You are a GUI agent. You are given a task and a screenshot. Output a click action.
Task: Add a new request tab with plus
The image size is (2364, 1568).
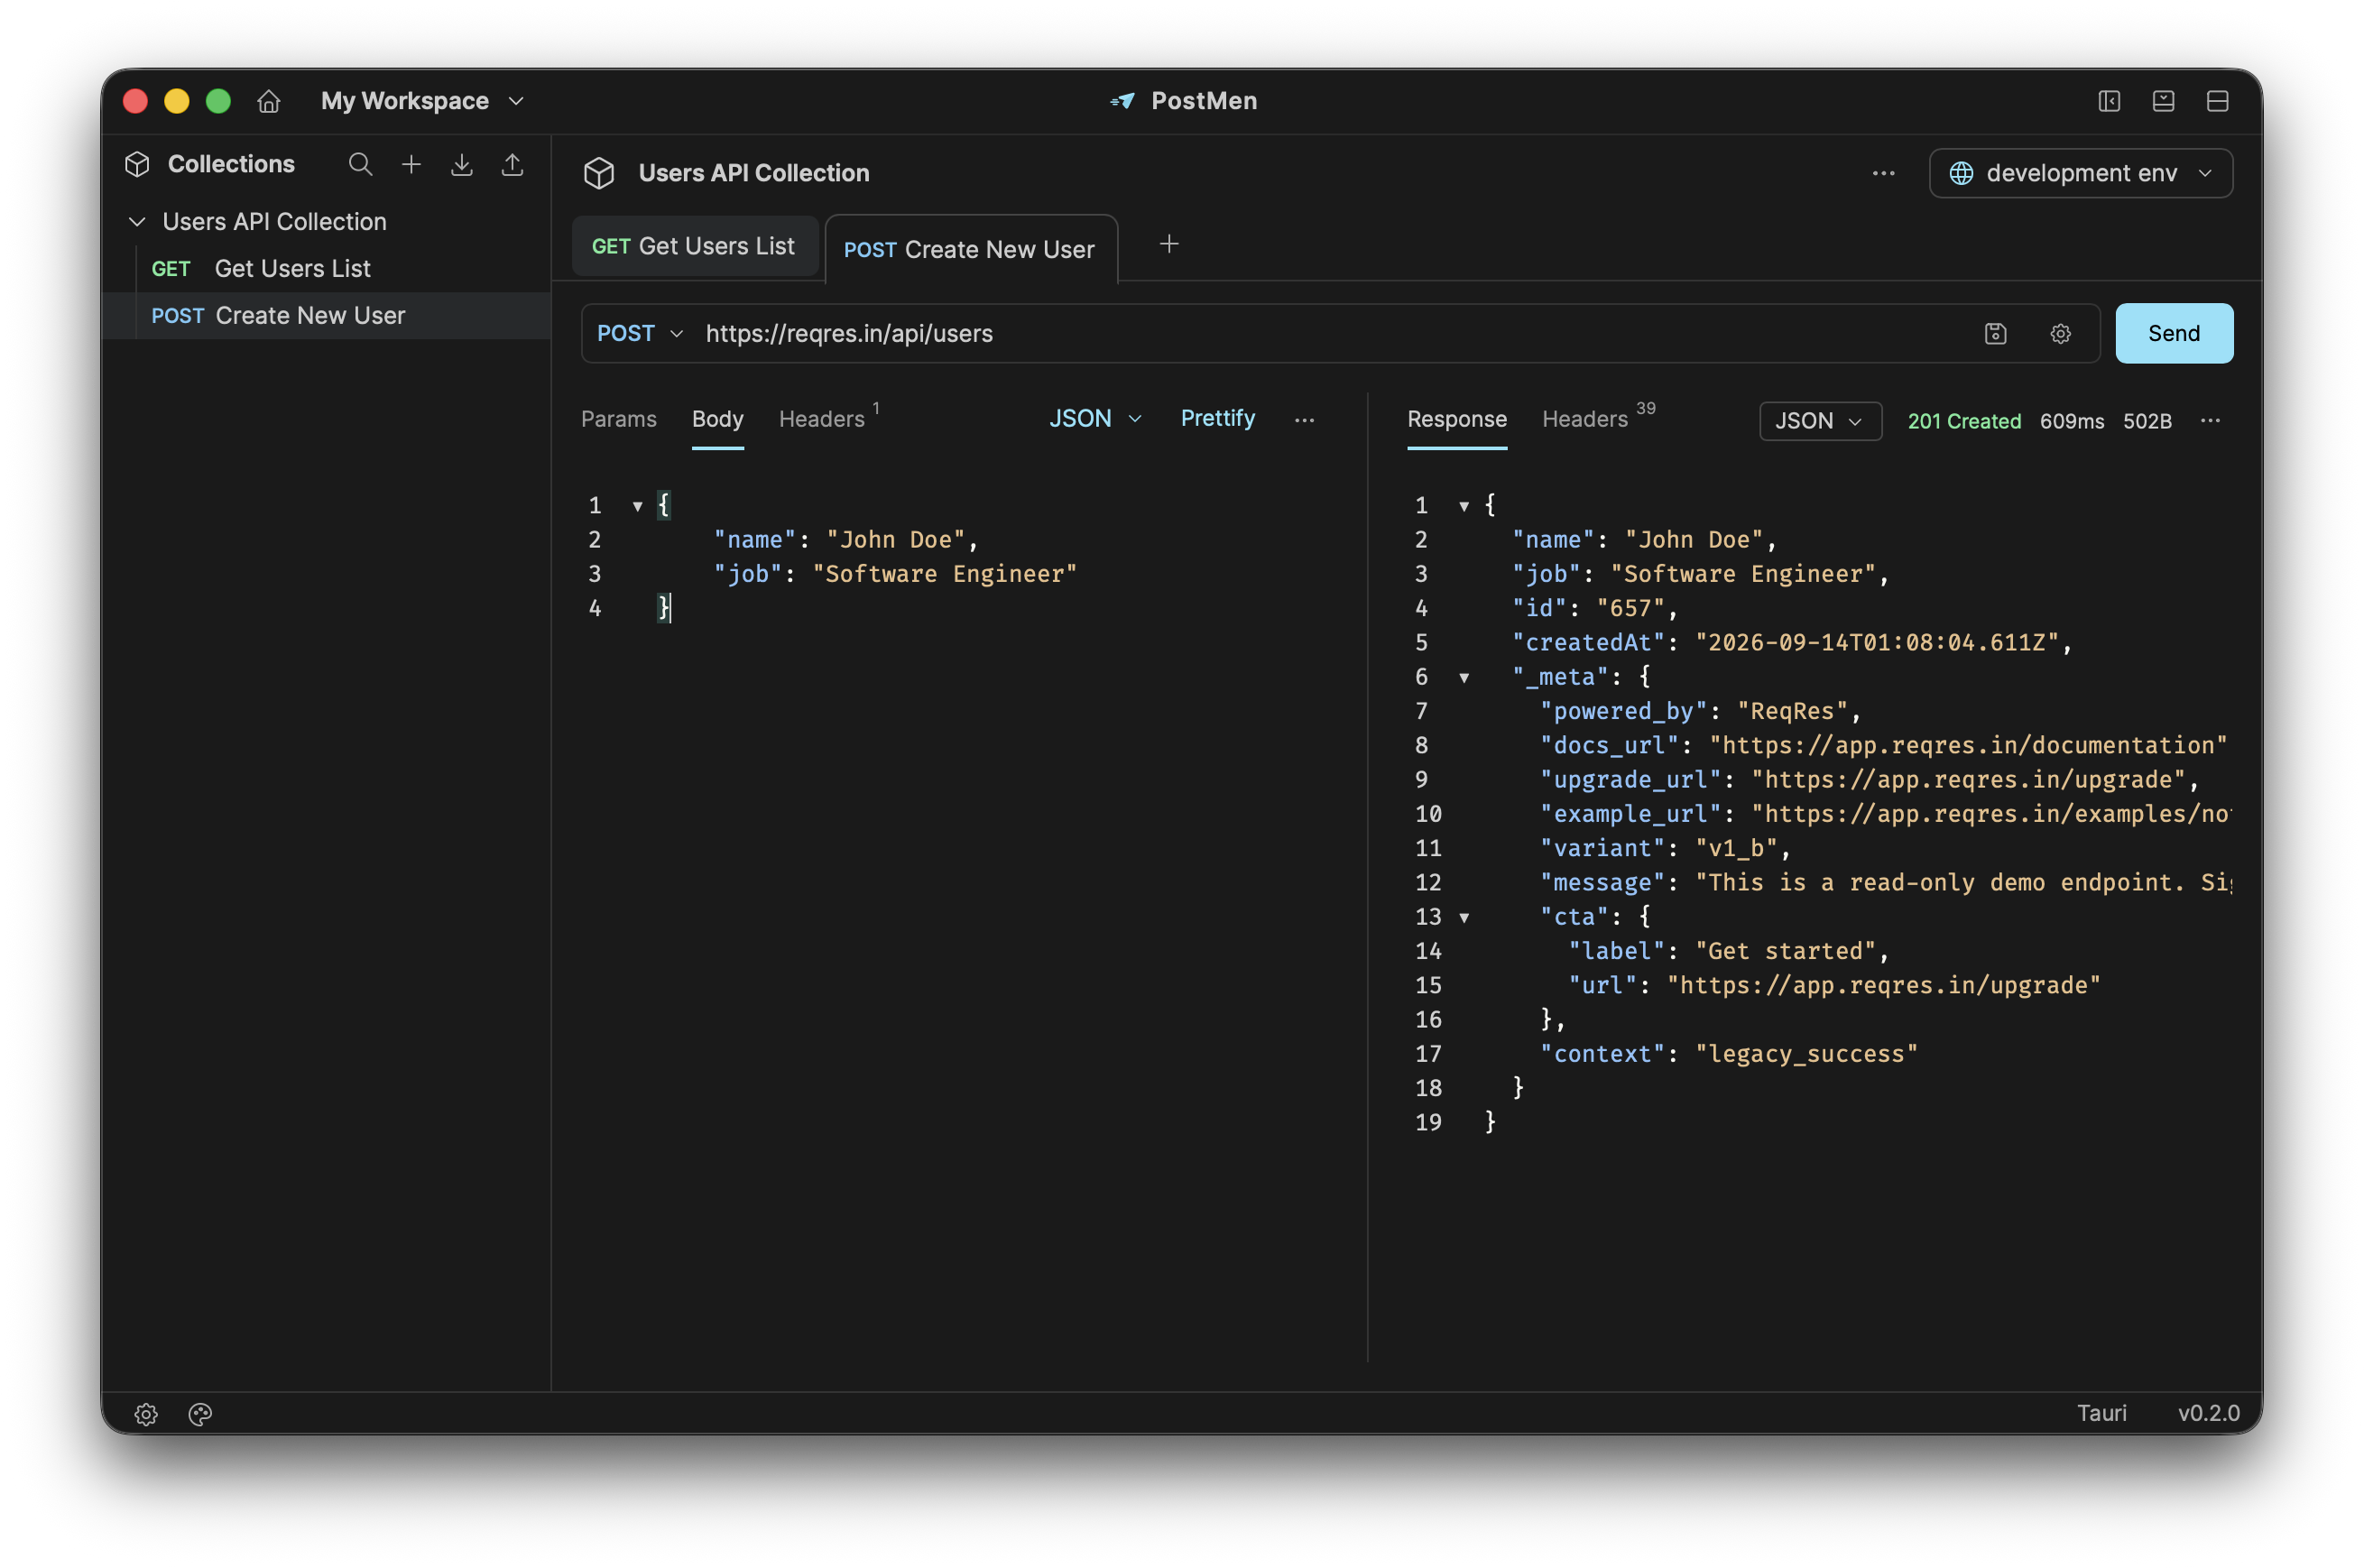(1168, 244)
